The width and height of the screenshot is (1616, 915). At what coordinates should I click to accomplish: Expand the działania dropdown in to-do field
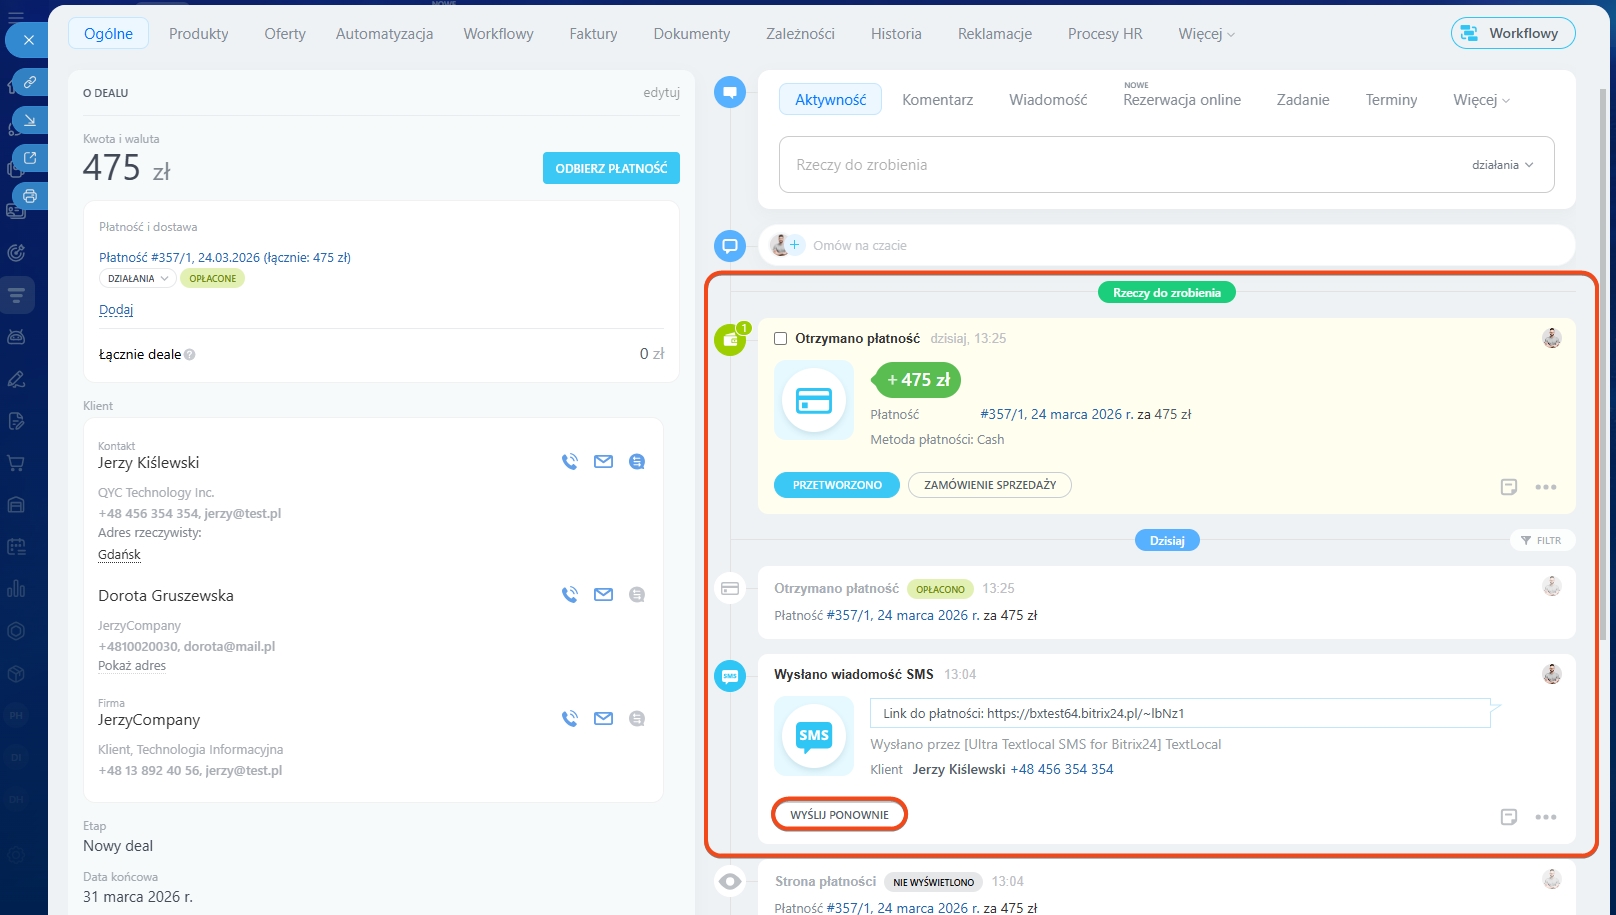click(x=1502, y=165)
